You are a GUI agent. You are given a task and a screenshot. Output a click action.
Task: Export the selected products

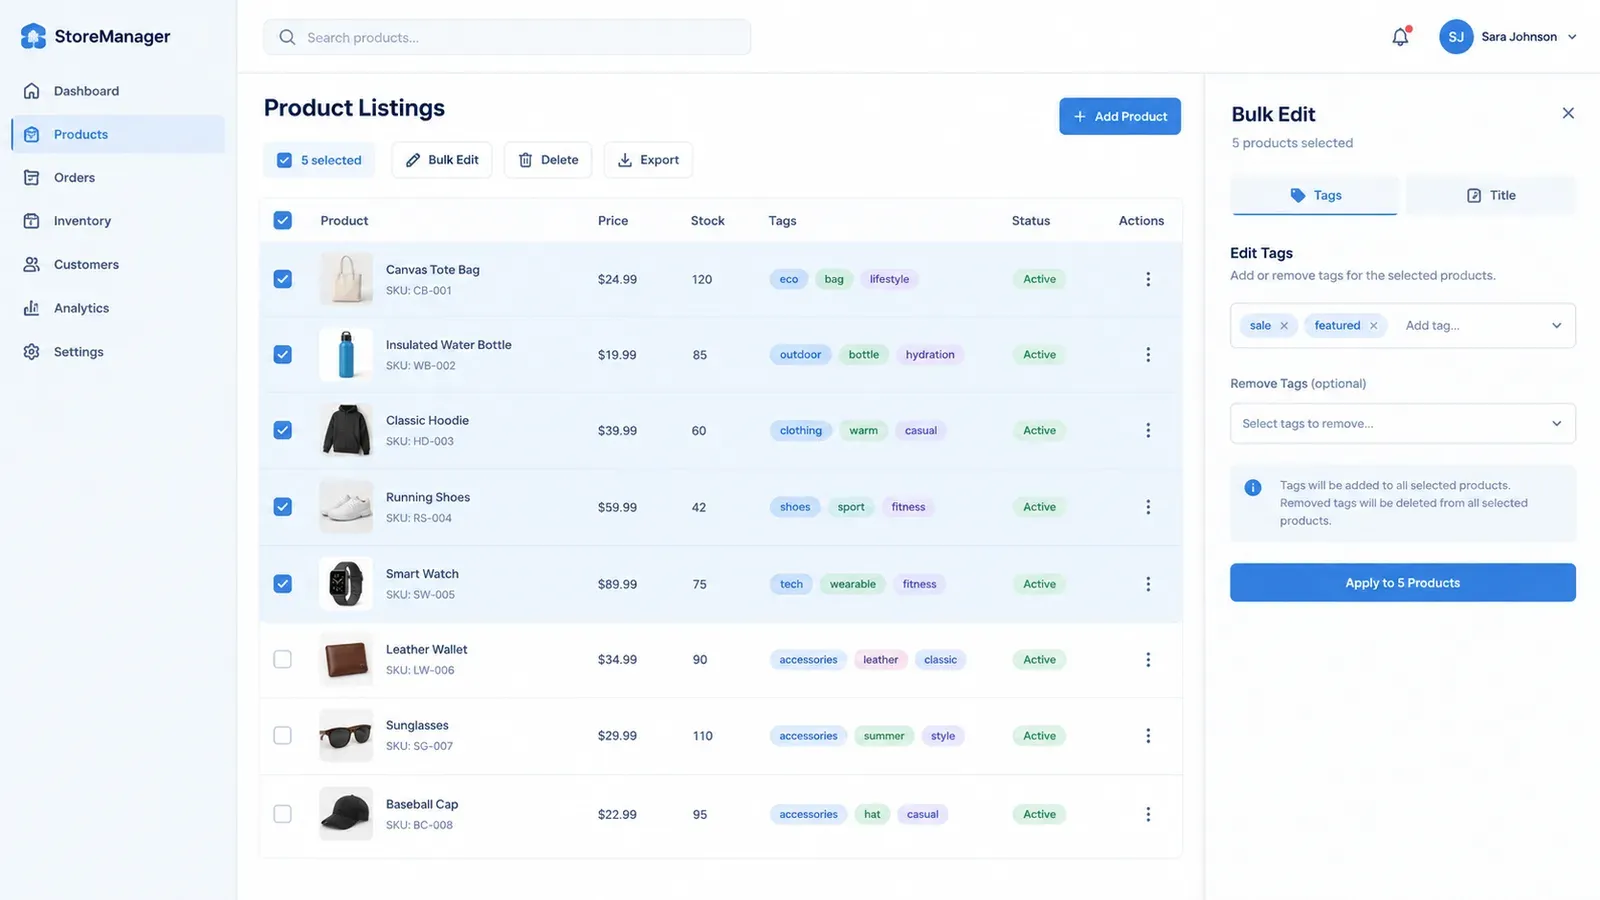tap(648, 160)
